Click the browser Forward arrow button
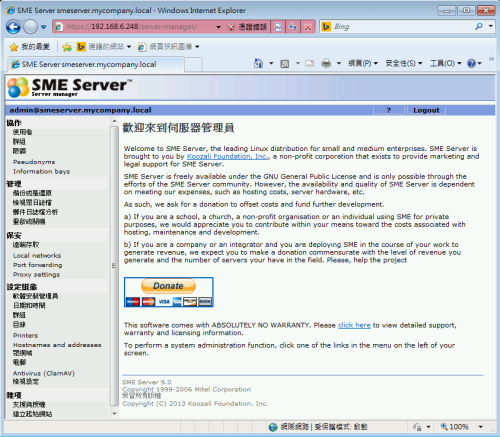The height and width of the screenshot is (437, 500). click(30, 27)
